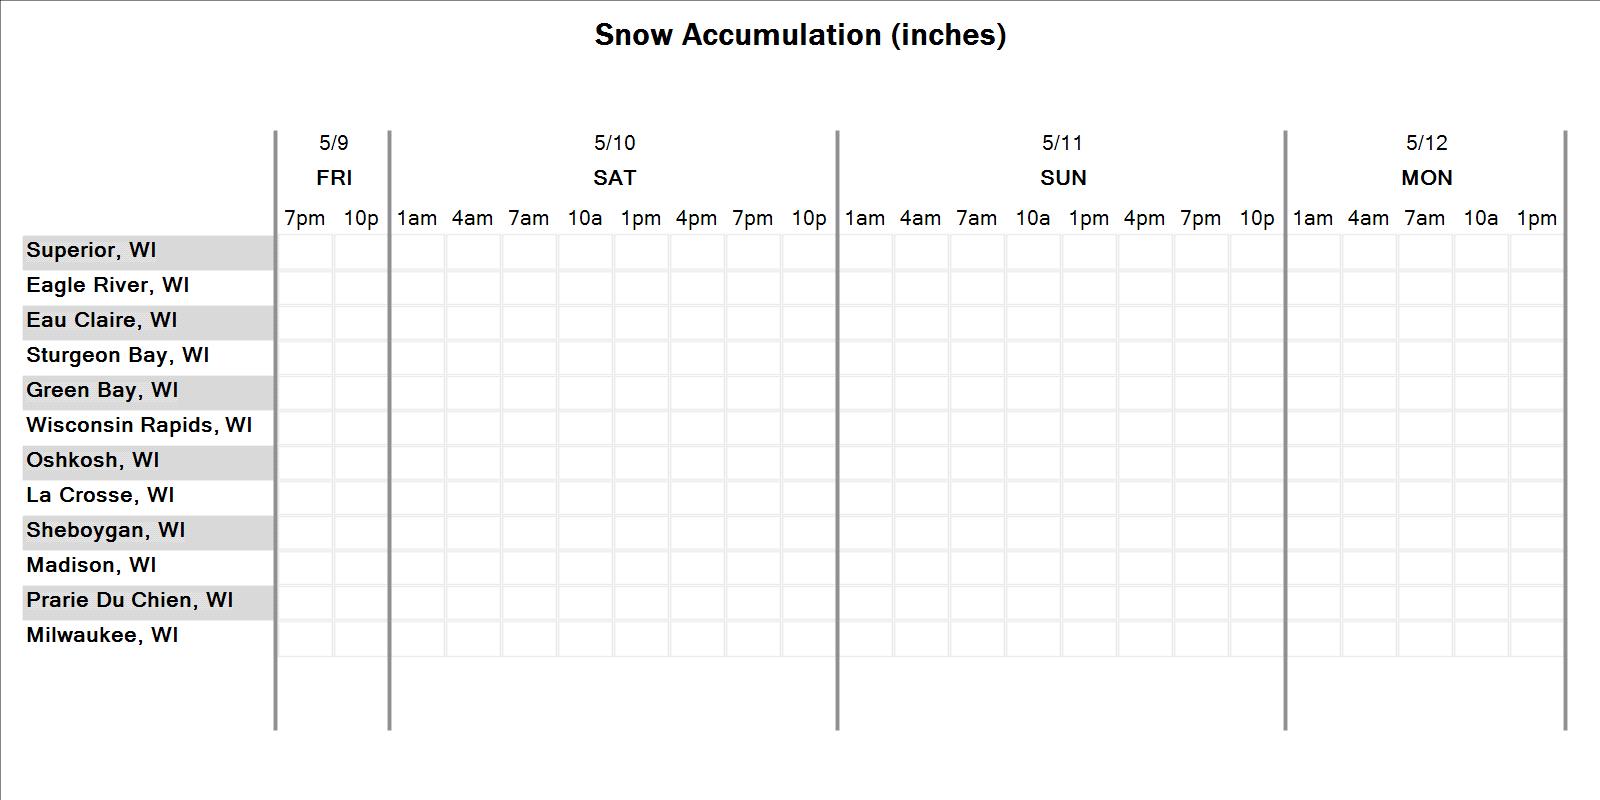The image size is (1600, 800).
Task: Click the Eau Claire, WI row label
Action: point(101,321)
